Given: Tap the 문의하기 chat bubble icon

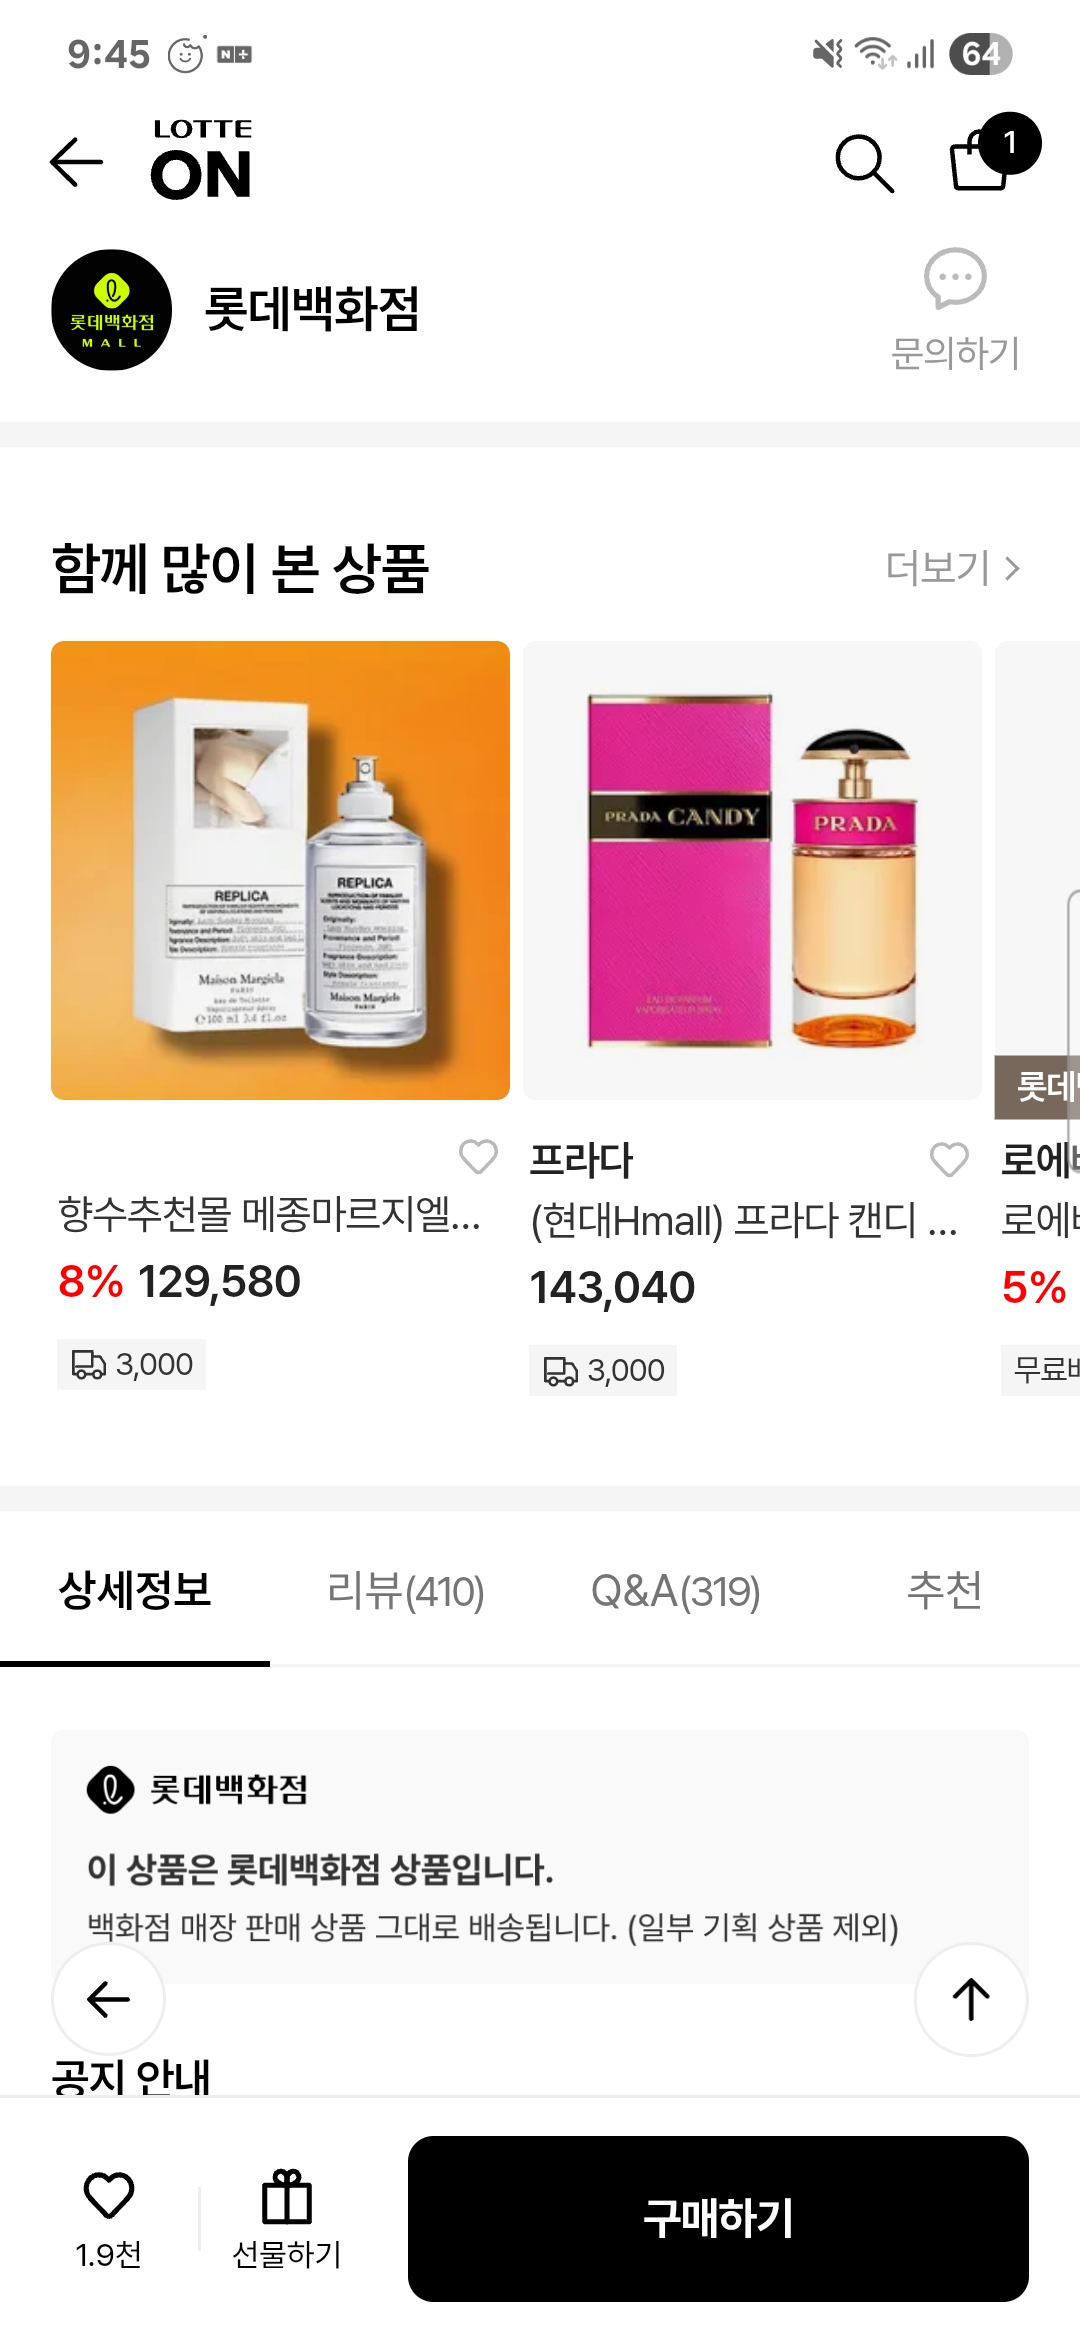Looking at the screenshot, I should point(955,279).
